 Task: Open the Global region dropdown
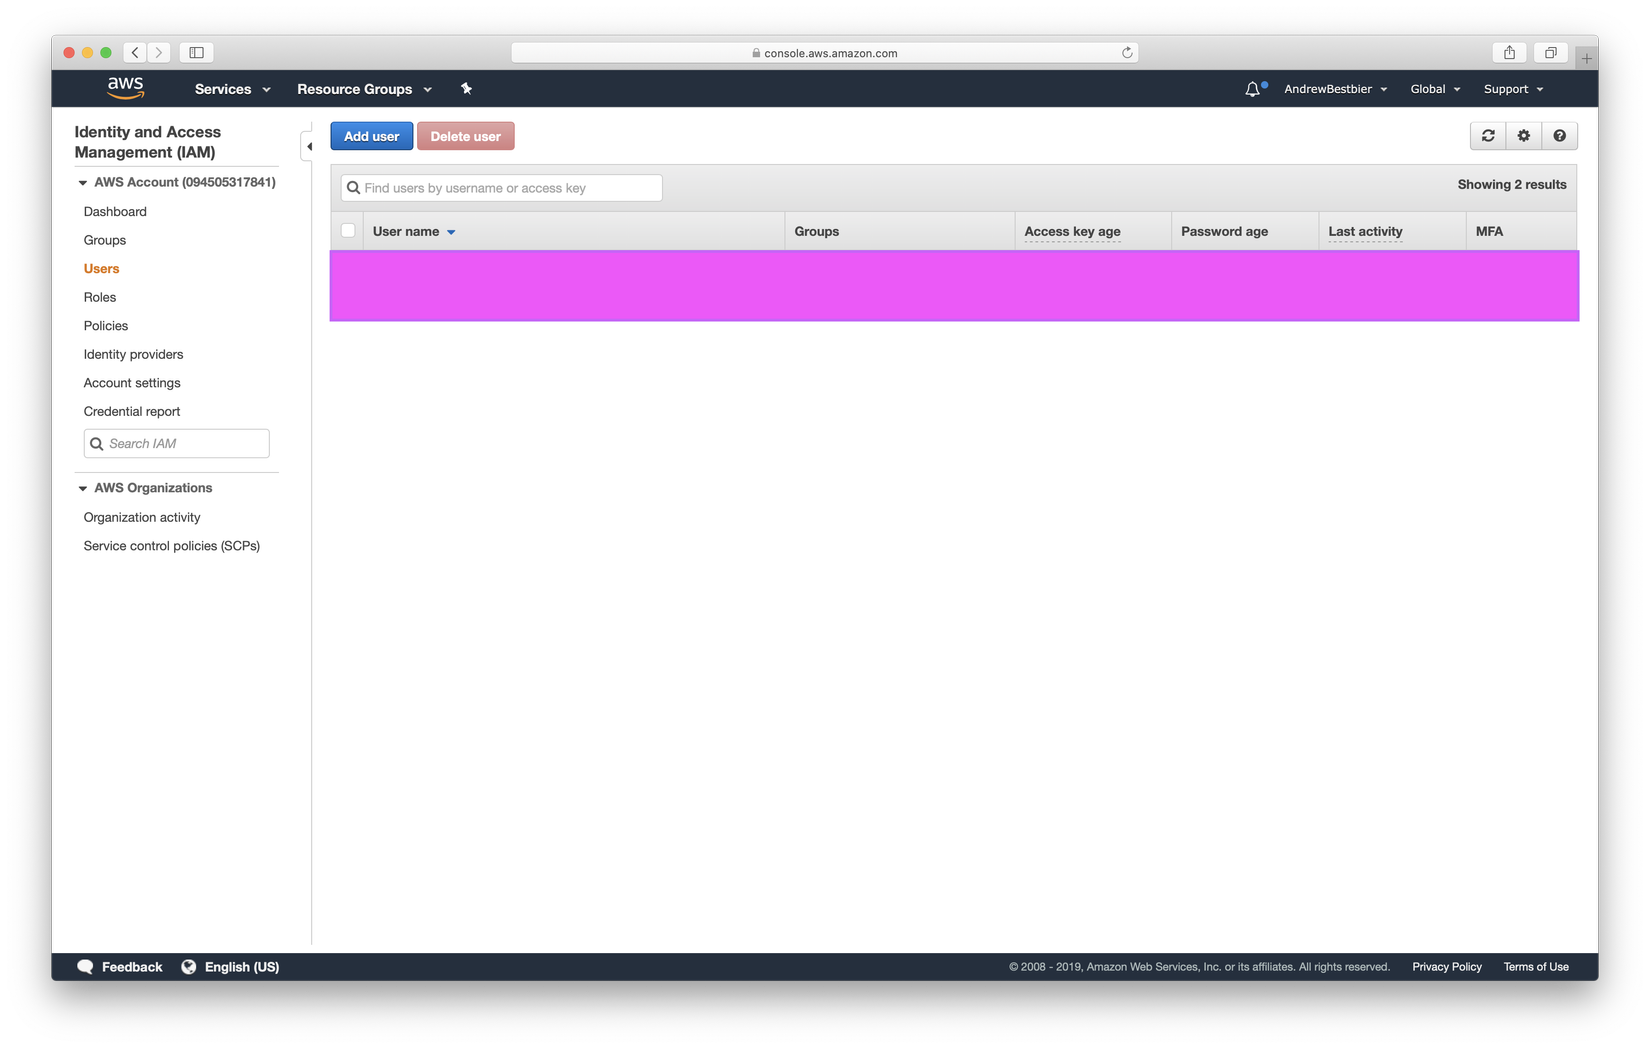(1436, 89)
